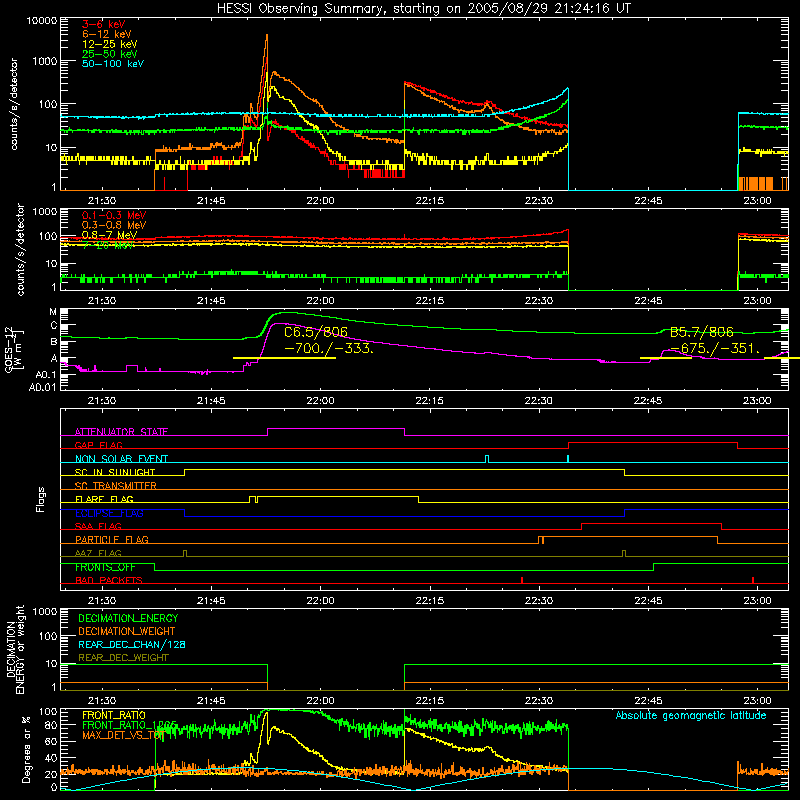Click the M class tick in GOES panel
Image resolution: width=800 pixels, height=800 pixels.
pyautogui.click(x=53, y=312)
